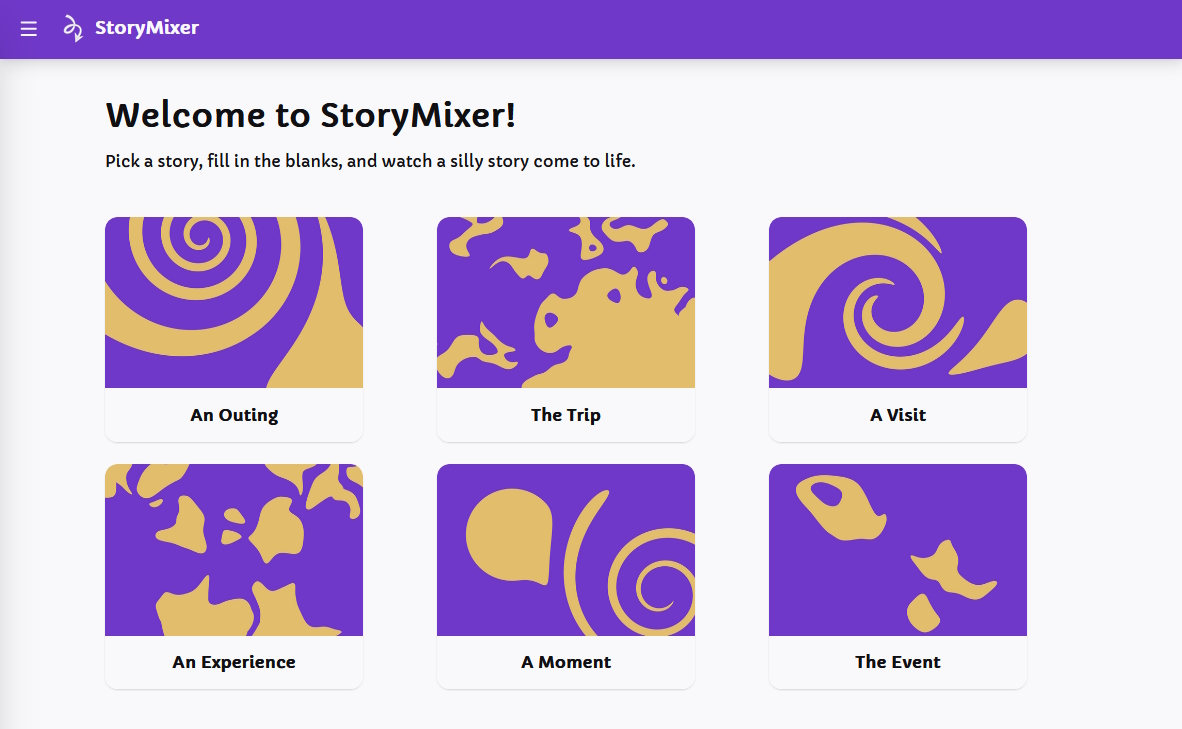Select the 'The Trip' story card
Image resolution: width=1182 pixels, height=729 pixels.
(x=565, y=328)
